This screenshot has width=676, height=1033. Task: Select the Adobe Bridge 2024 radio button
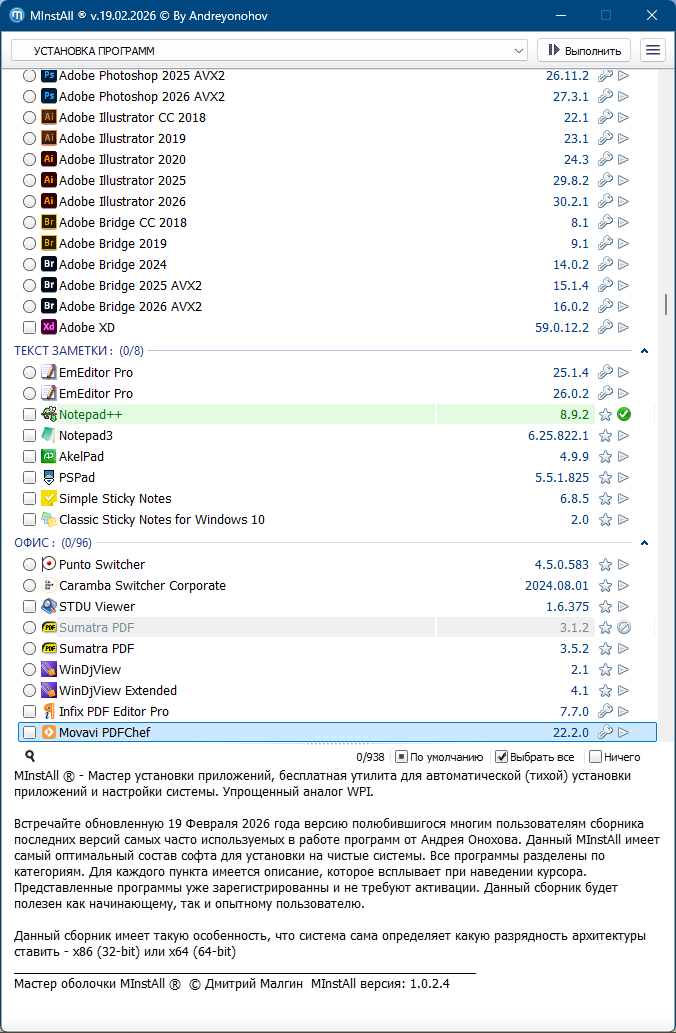pos(29,265)
